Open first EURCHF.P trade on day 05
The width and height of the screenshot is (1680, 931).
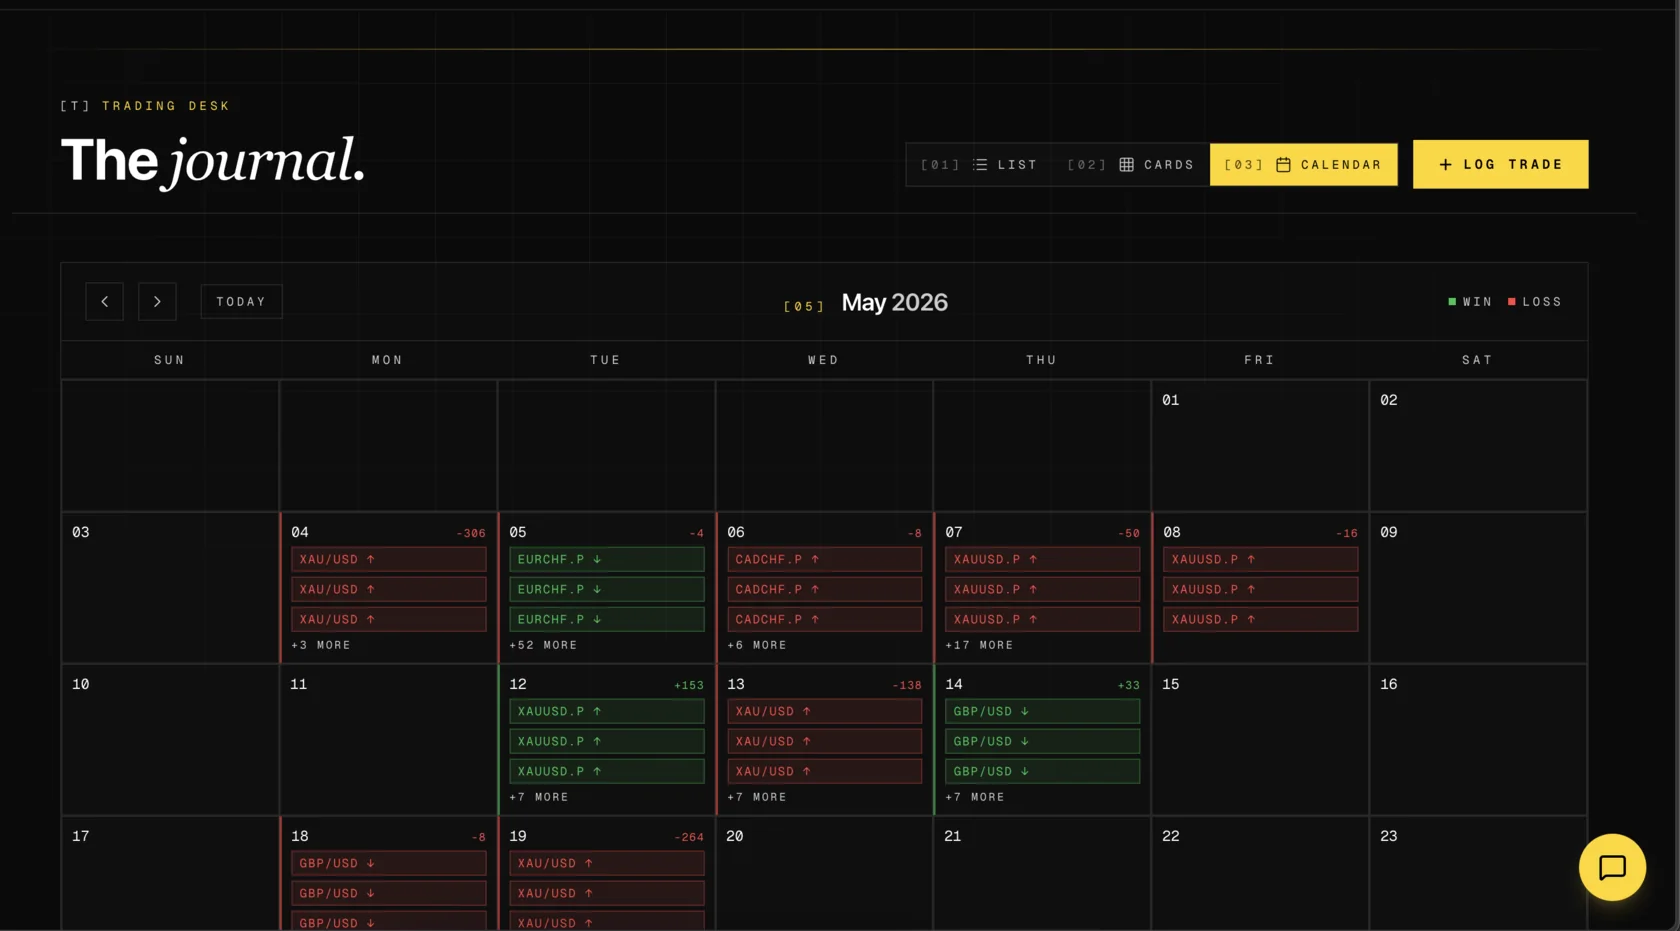606,560
